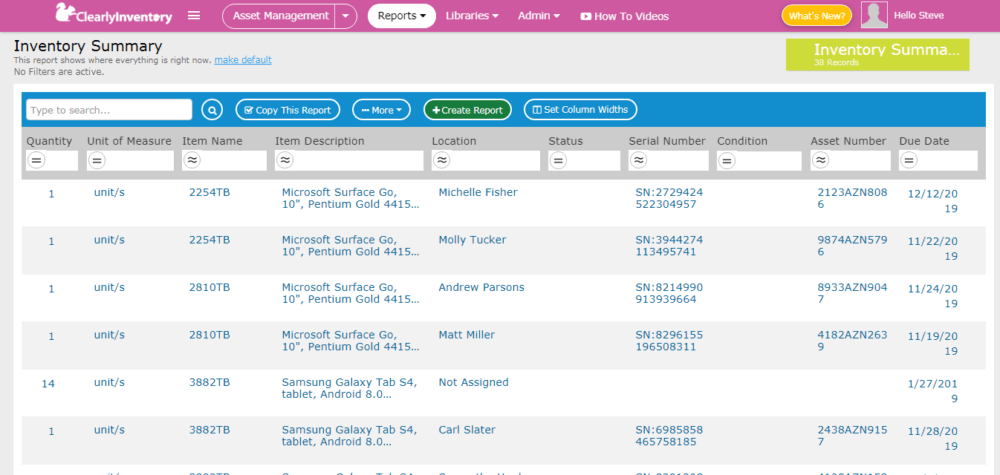Sort by Quantity column header
Screen dimensions: 1000x475
(x=49, y=141)
